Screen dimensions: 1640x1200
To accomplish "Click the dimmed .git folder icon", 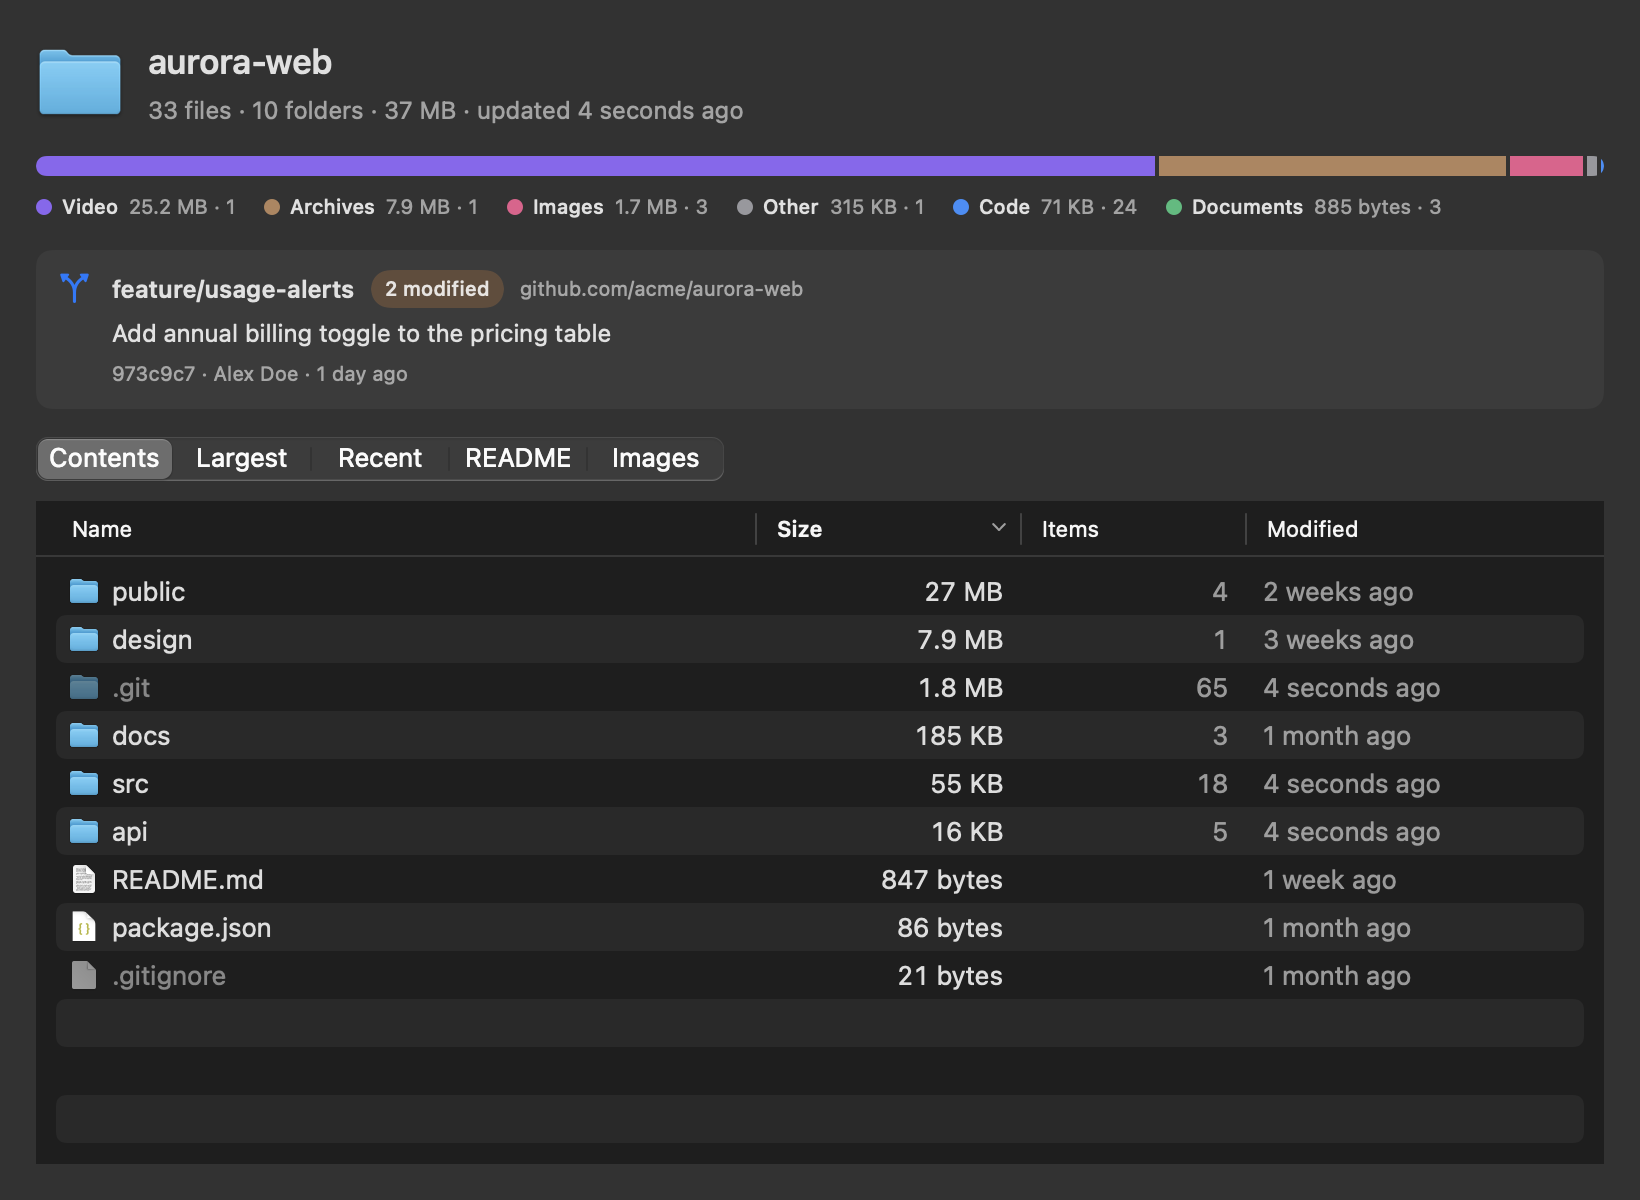I will point(84,687).
